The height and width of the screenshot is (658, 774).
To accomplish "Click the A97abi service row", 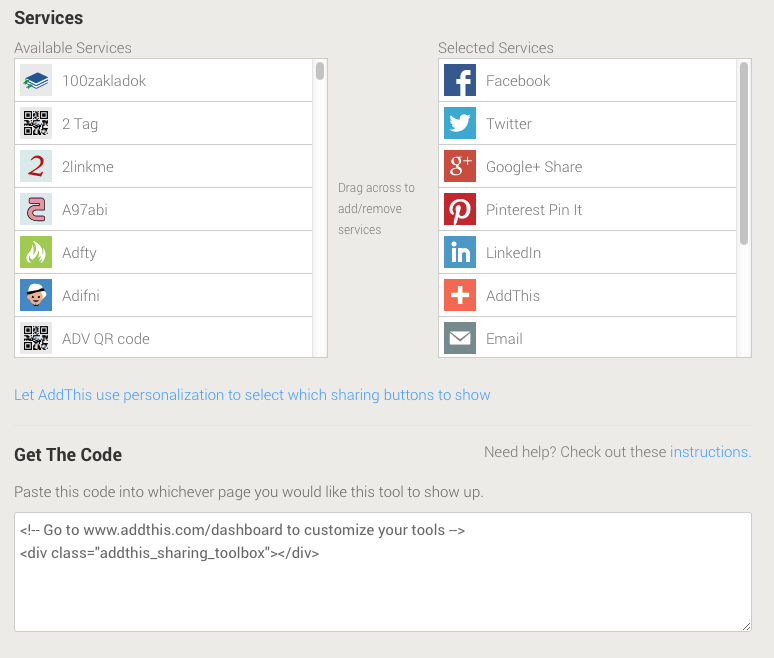I will [163, 209].
